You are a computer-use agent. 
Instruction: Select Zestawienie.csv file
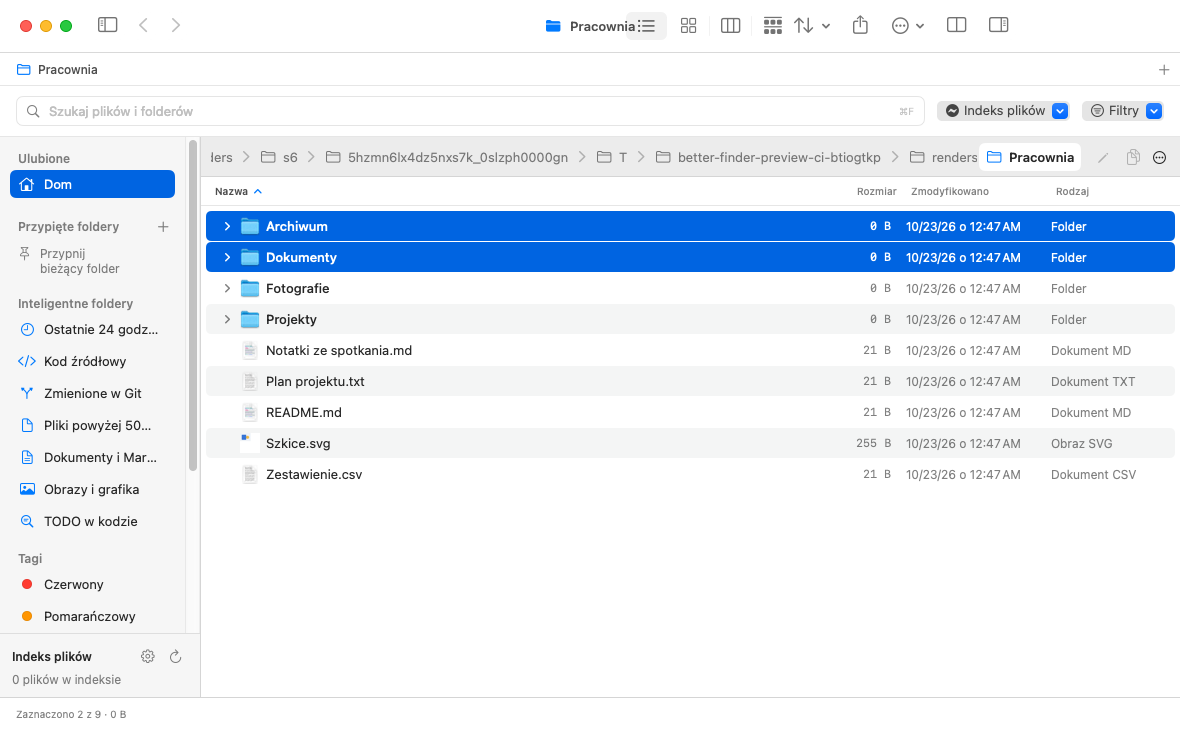[690, 475]
